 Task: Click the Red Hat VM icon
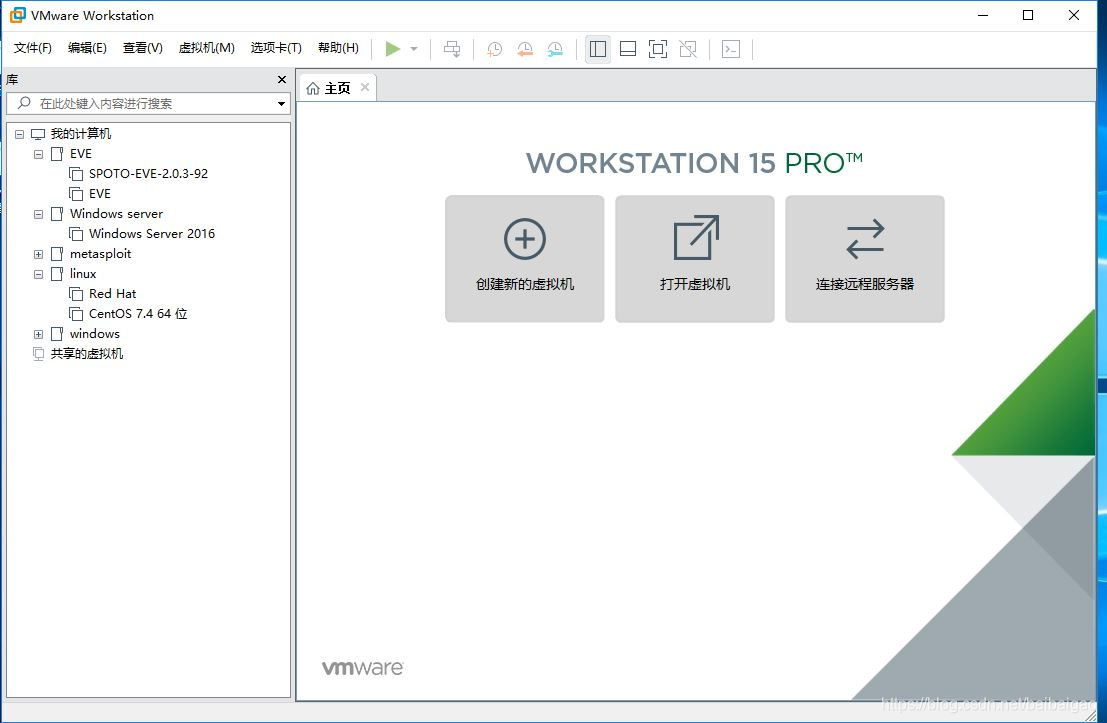click(x=76, y=294)
